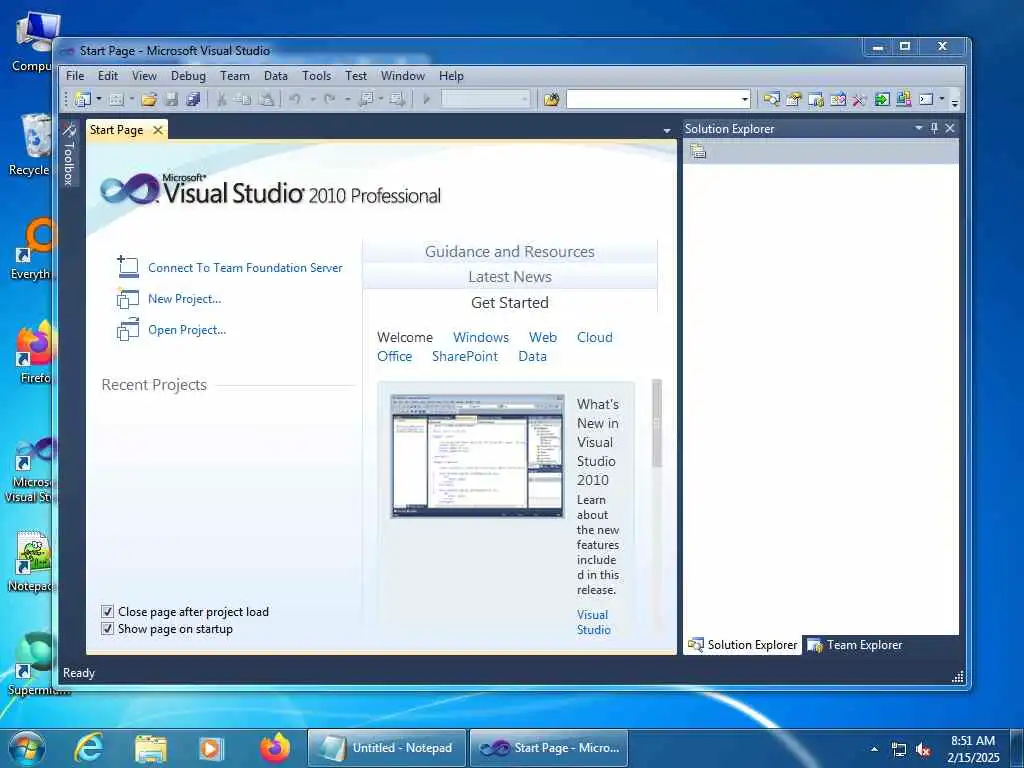Toggle Solution Explorer auto-hide pin
The image size is (1024, 768).
[x=935, y=128]
